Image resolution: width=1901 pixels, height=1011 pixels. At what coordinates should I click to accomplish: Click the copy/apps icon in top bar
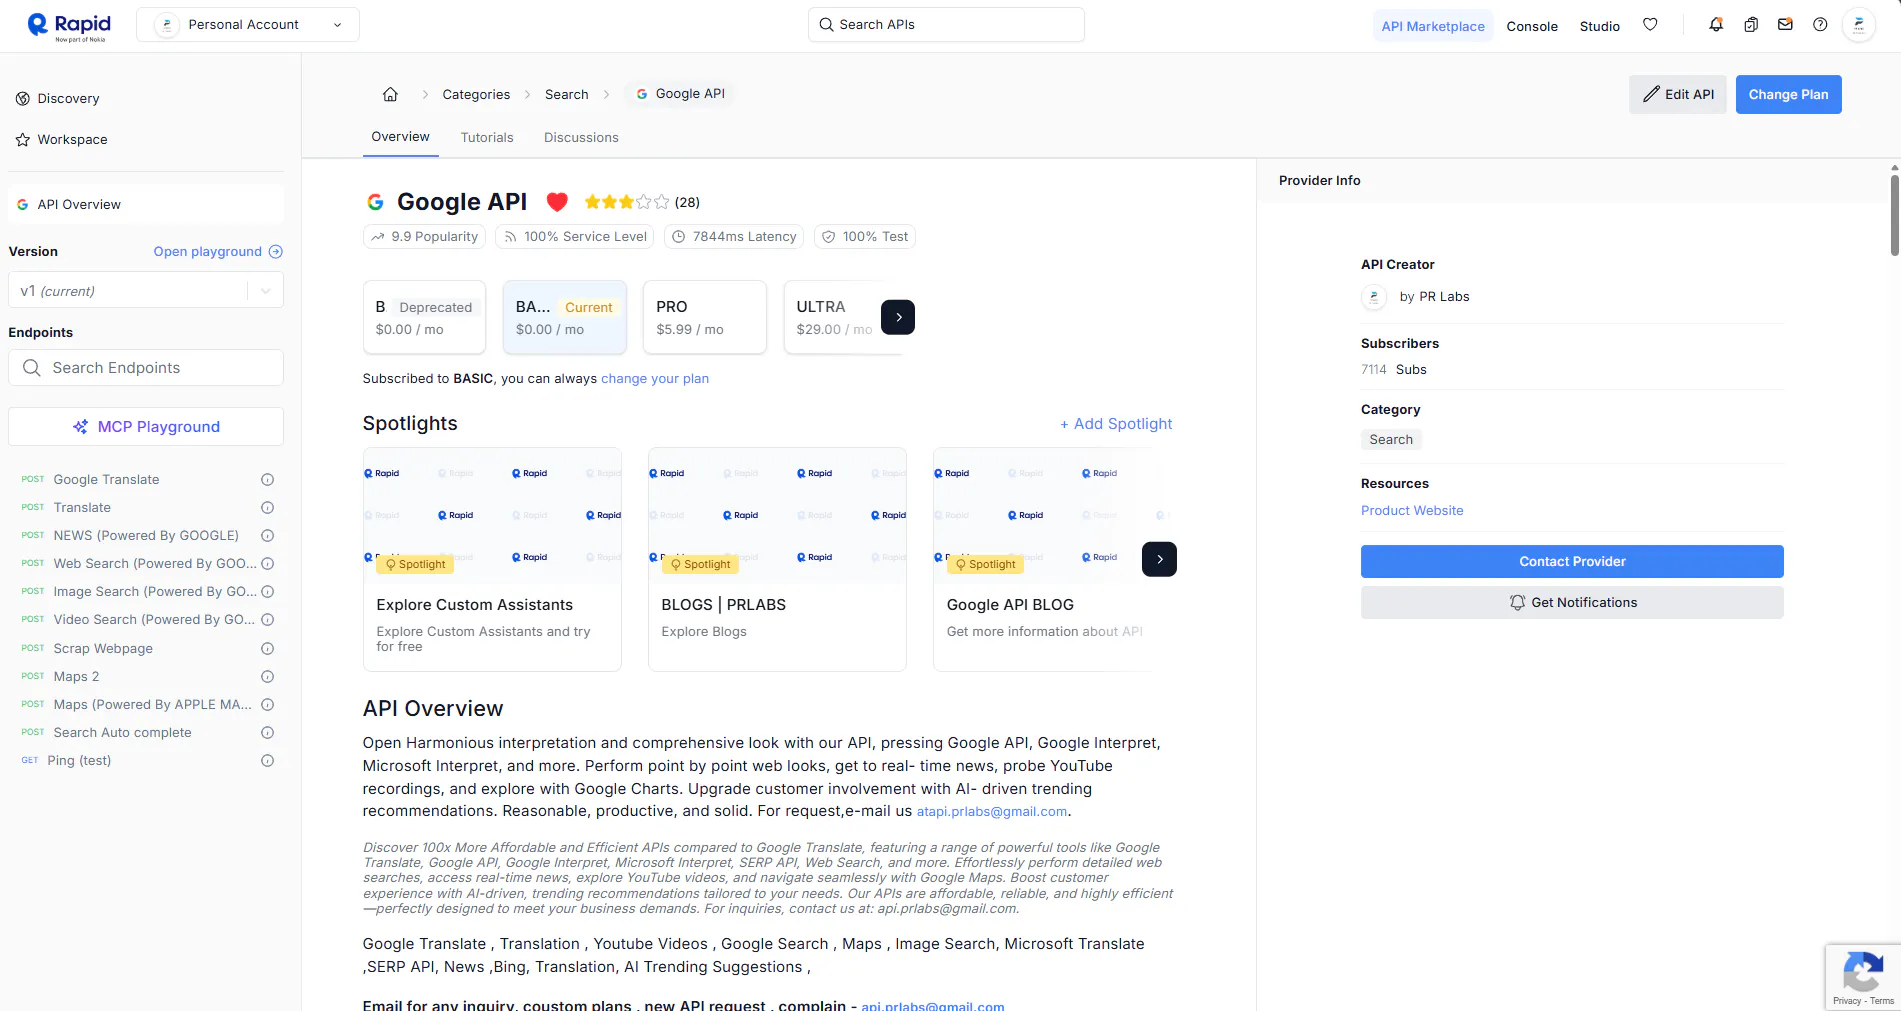1751,25
